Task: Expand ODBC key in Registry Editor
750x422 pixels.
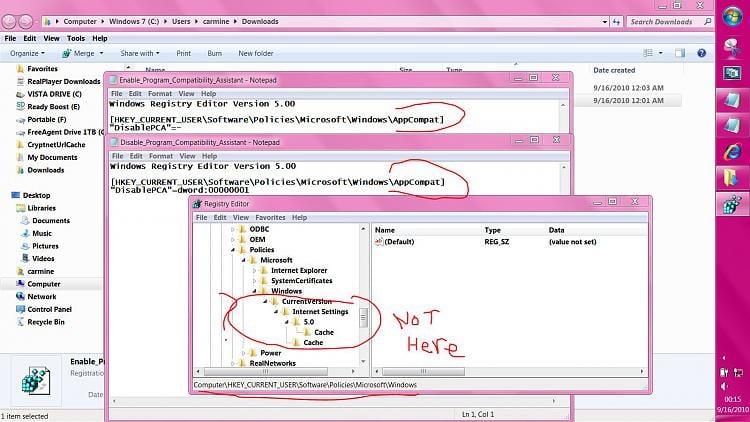Action: click(233, 230)
